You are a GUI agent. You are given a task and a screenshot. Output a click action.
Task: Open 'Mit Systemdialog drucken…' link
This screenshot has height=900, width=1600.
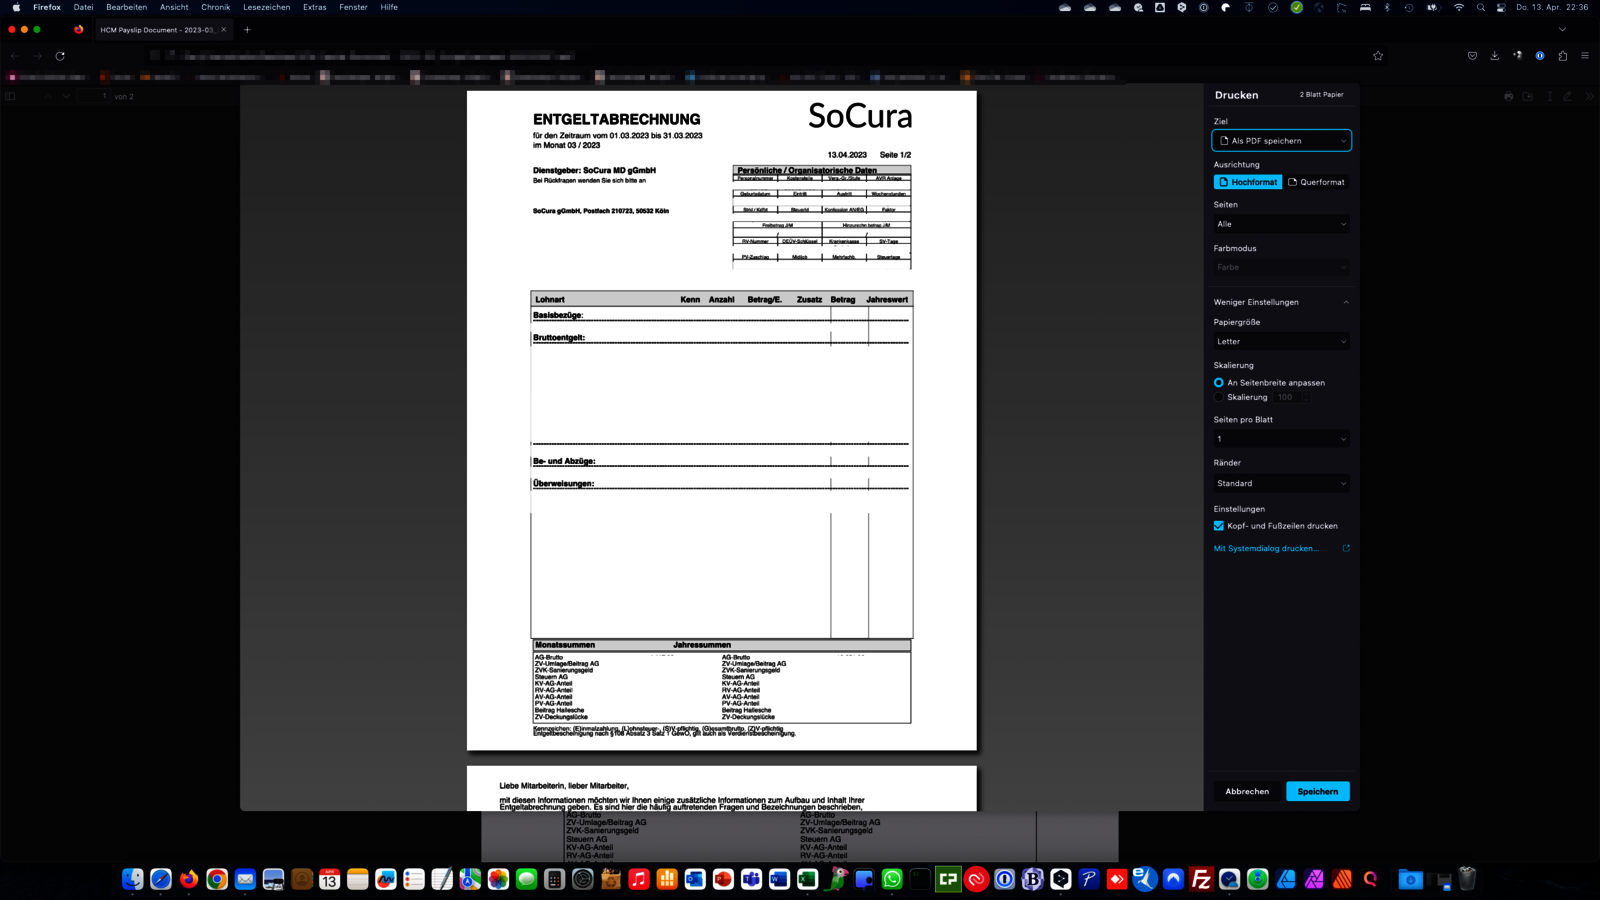pos(1266,549)
